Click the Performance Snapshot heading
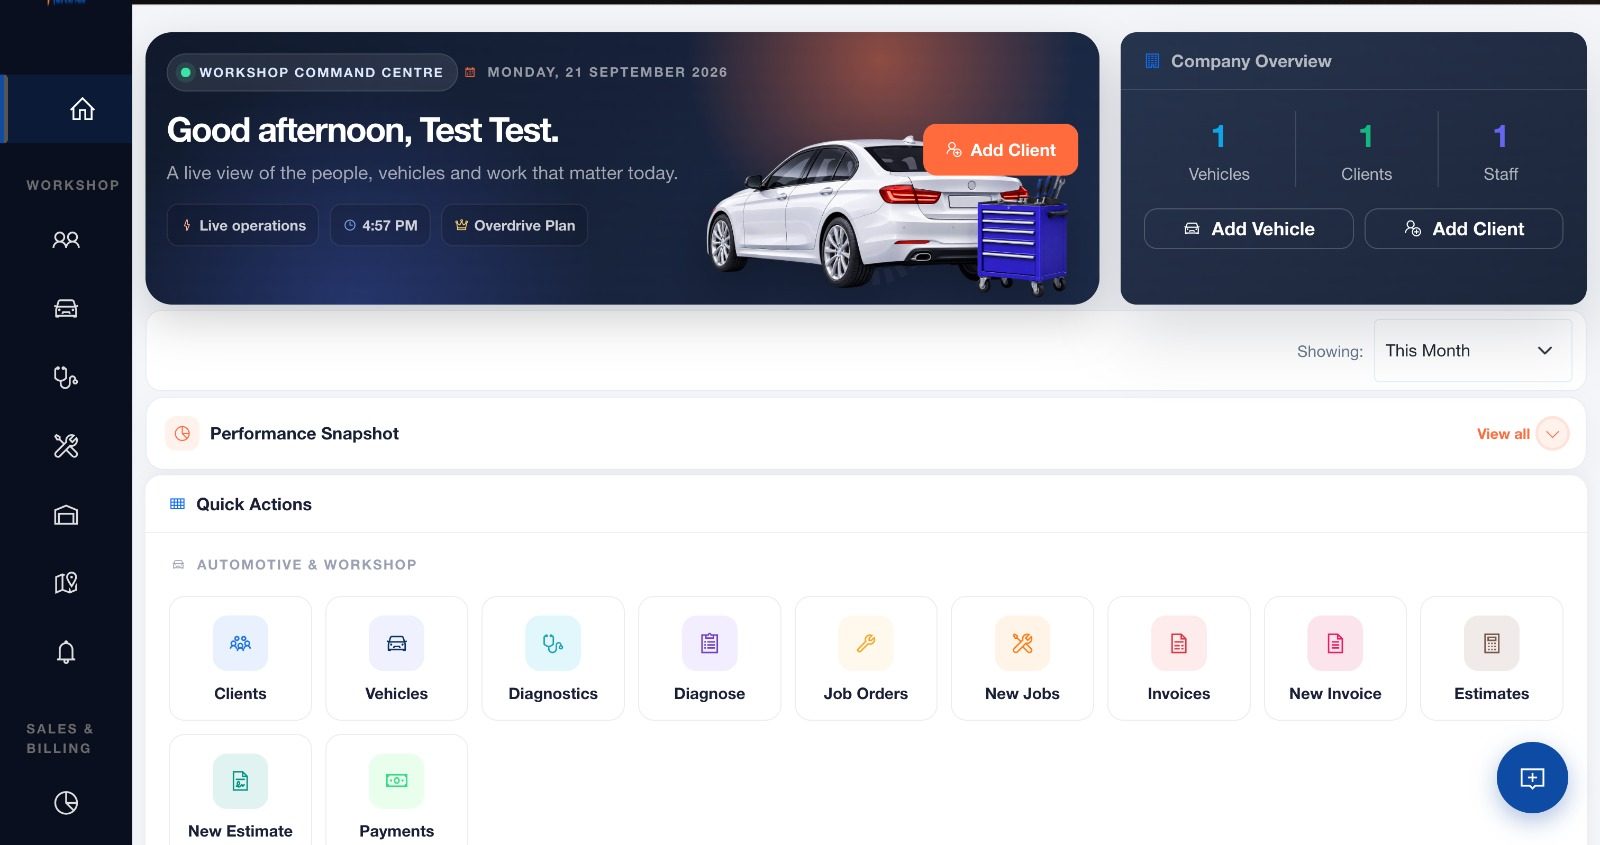 click(304, 434)
